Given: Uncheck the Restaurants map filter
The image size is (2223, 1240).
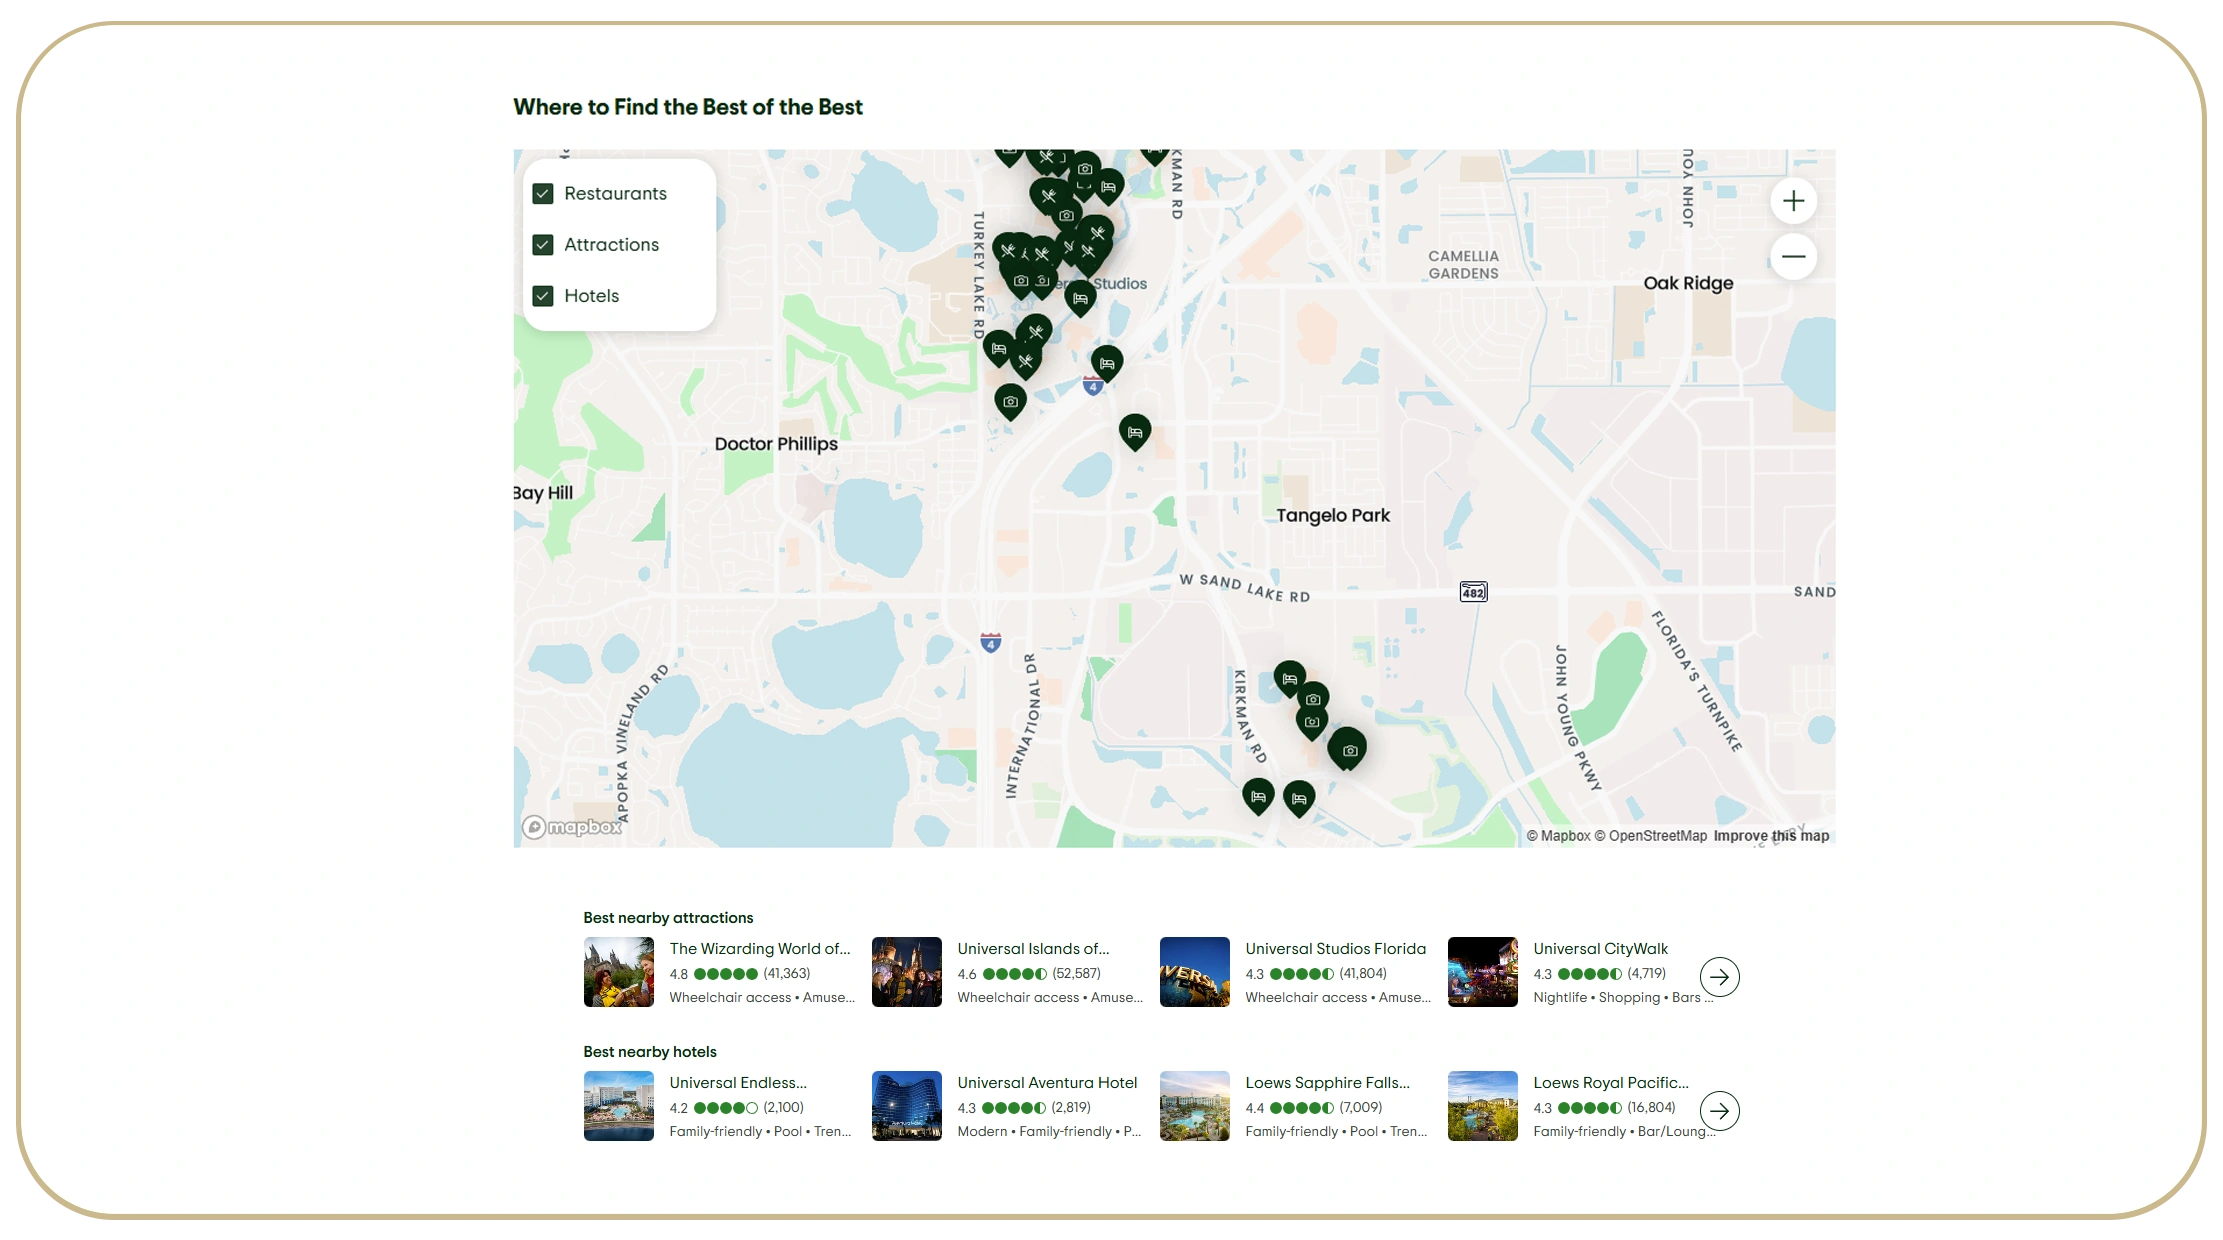Looking at the screenshot, I should click(x=543, y=194).
